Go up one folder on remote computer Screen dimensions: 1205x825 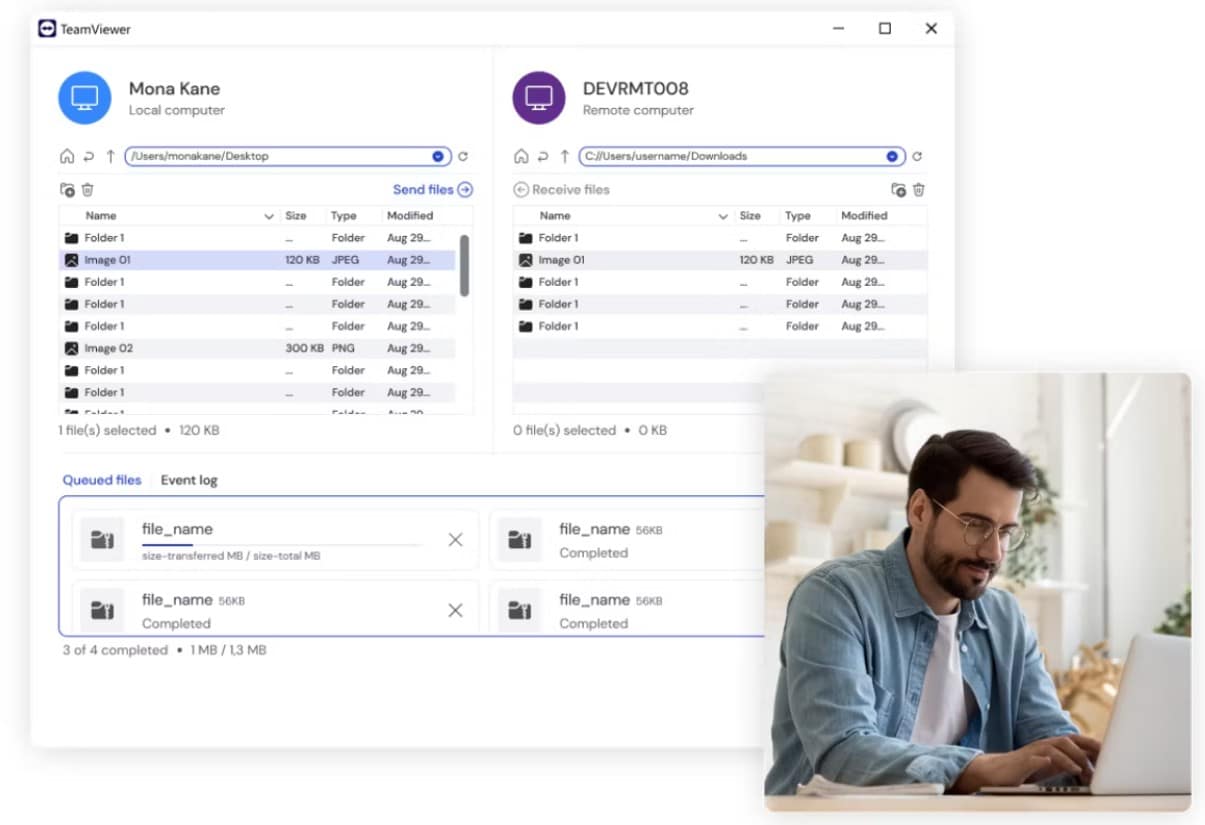click(565, 156)
